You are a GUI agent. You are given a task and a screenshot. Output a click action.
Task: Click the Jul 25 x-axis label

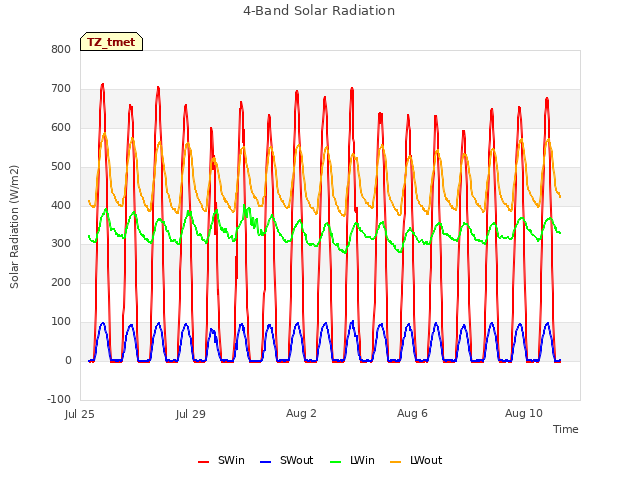click(80, 414)
